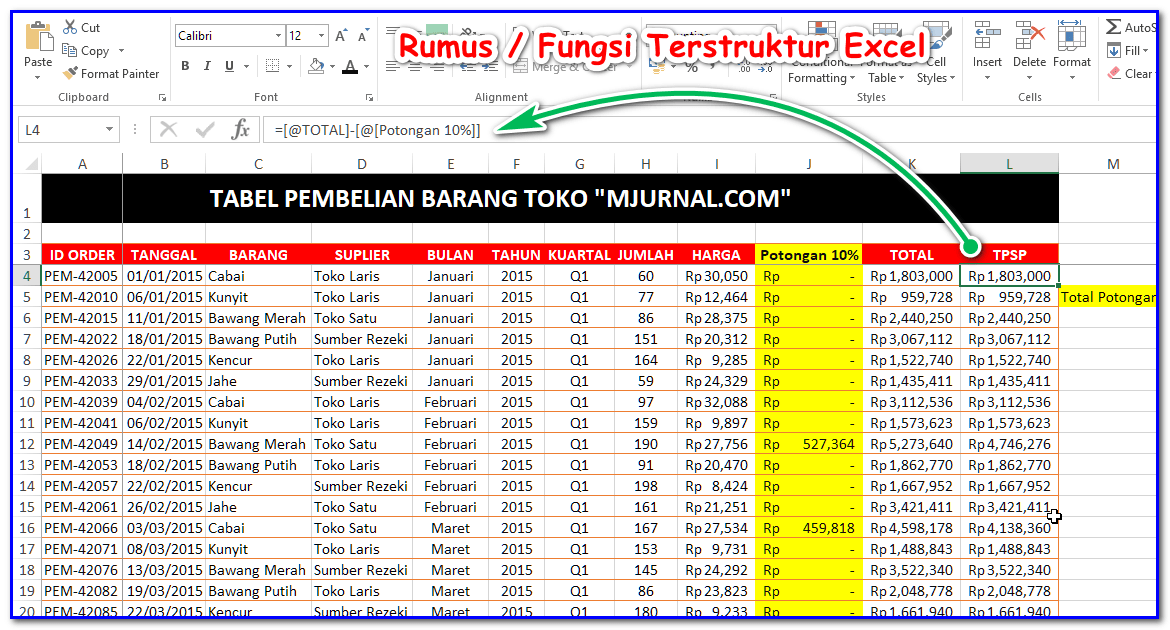Activate the Format Painter brush

[x=70, y=73]
